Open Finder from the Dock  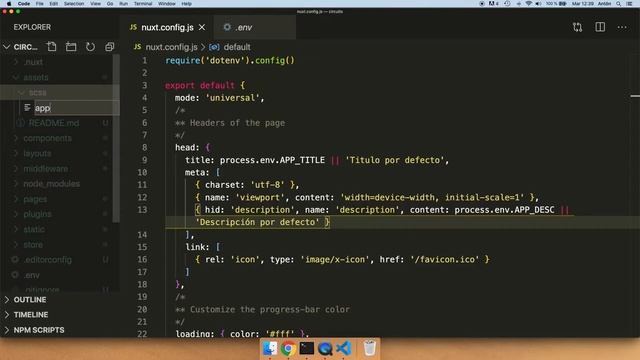(270, 348)
